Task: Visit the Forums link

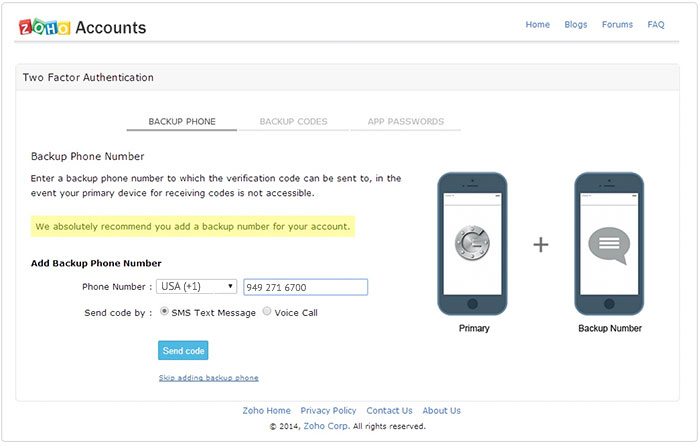Action: 617,25
